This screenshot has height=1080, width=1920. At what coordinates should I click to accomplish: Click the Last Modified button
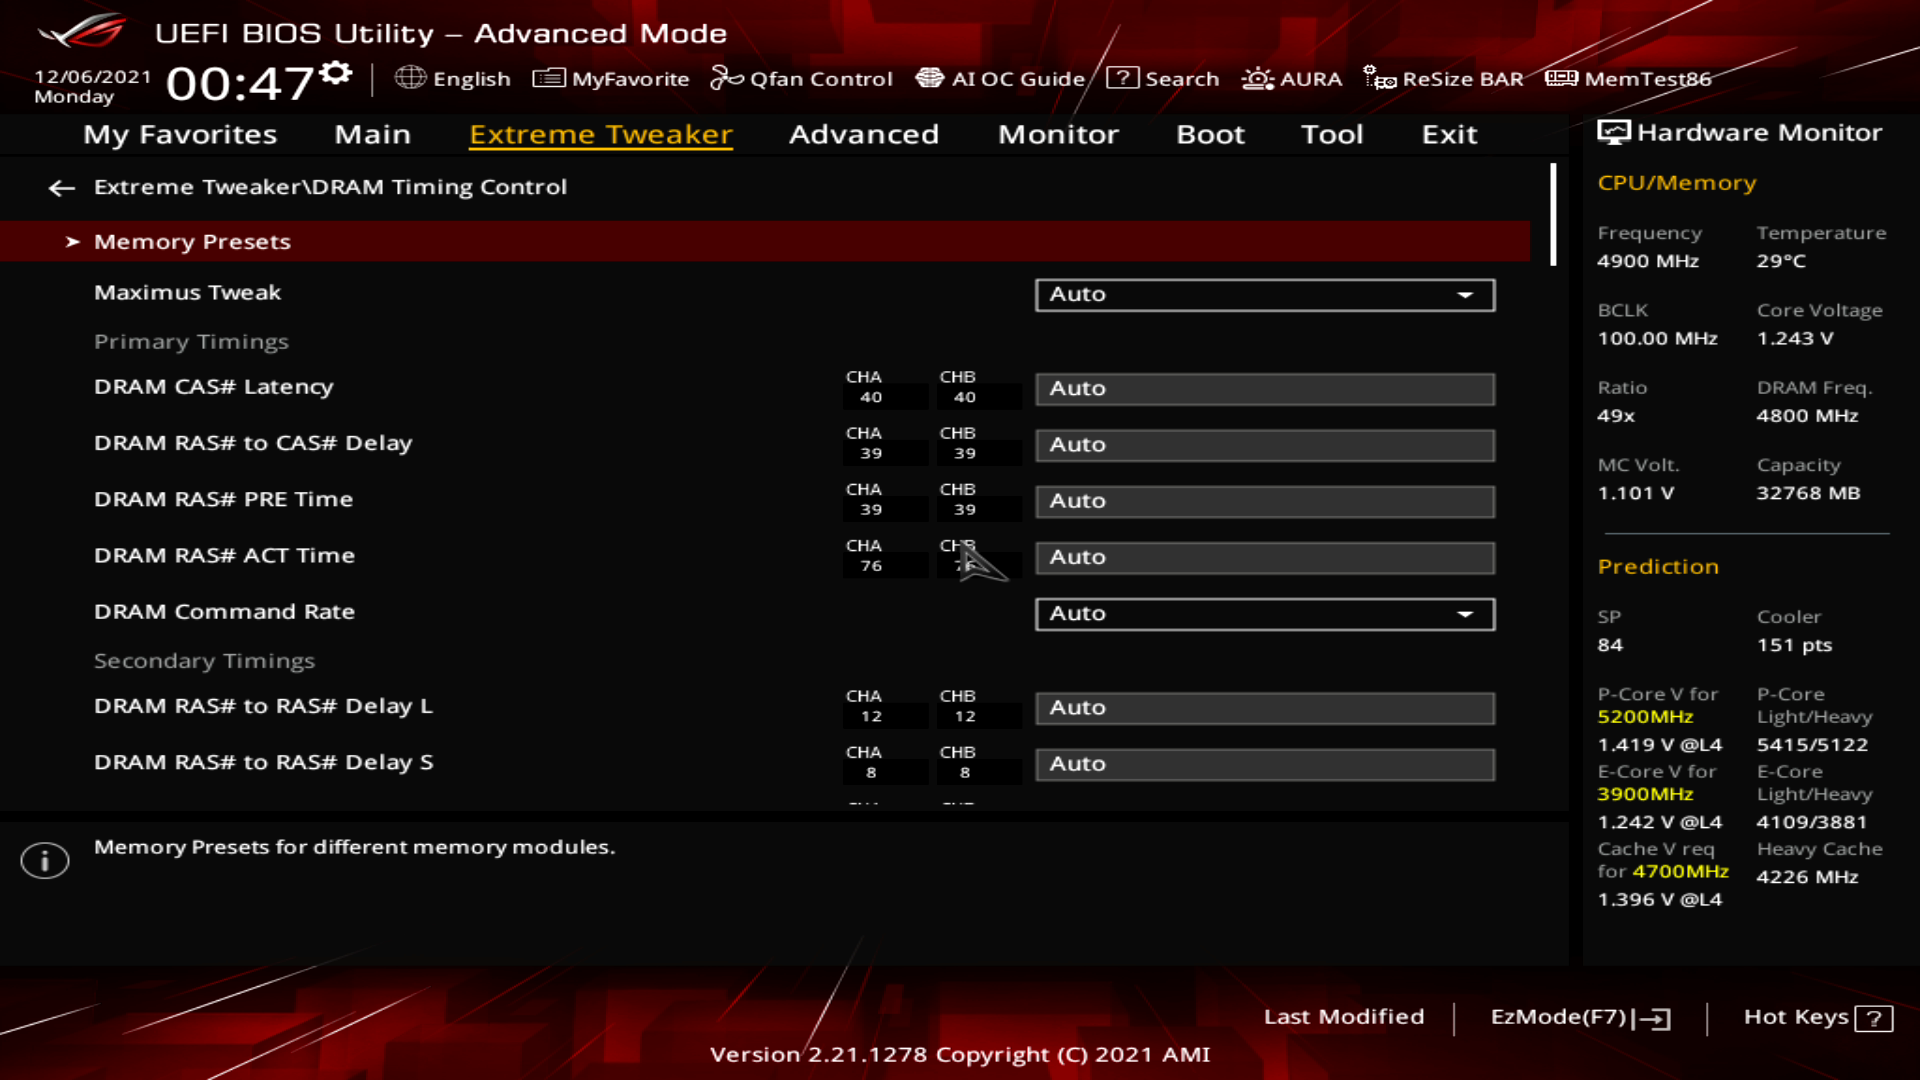coord(1343,1017)
